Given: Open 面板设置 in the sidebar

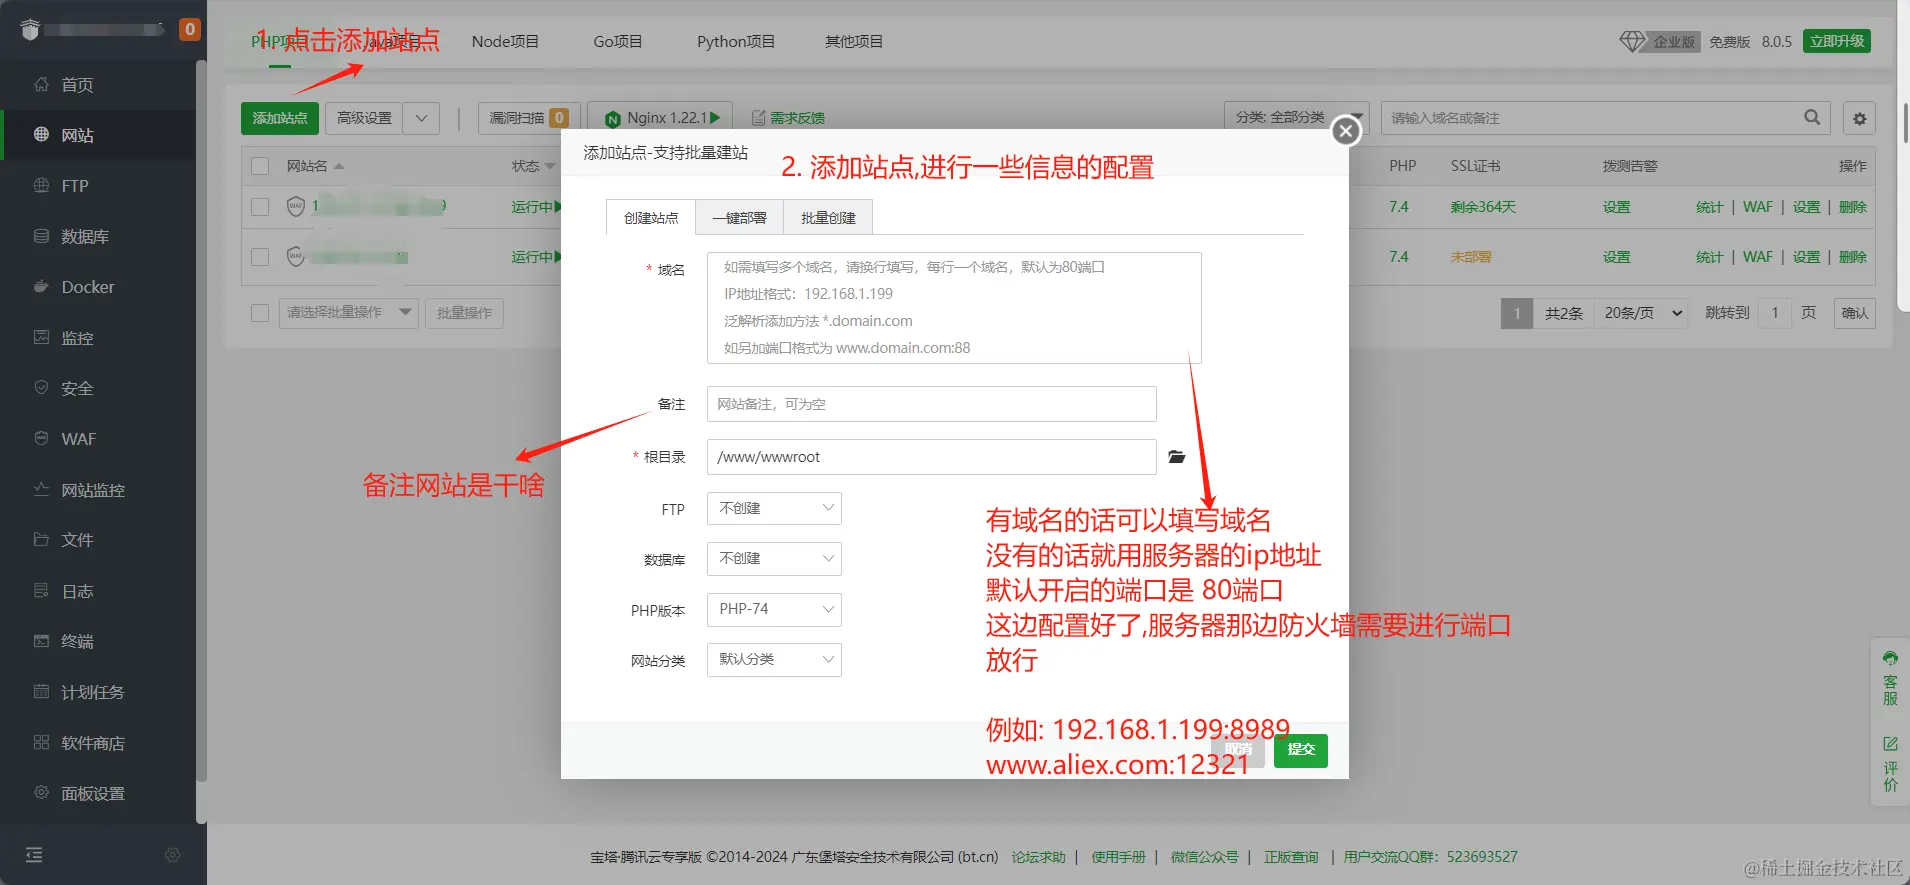Looking at the screenshot, I should (x=93, y=793).
